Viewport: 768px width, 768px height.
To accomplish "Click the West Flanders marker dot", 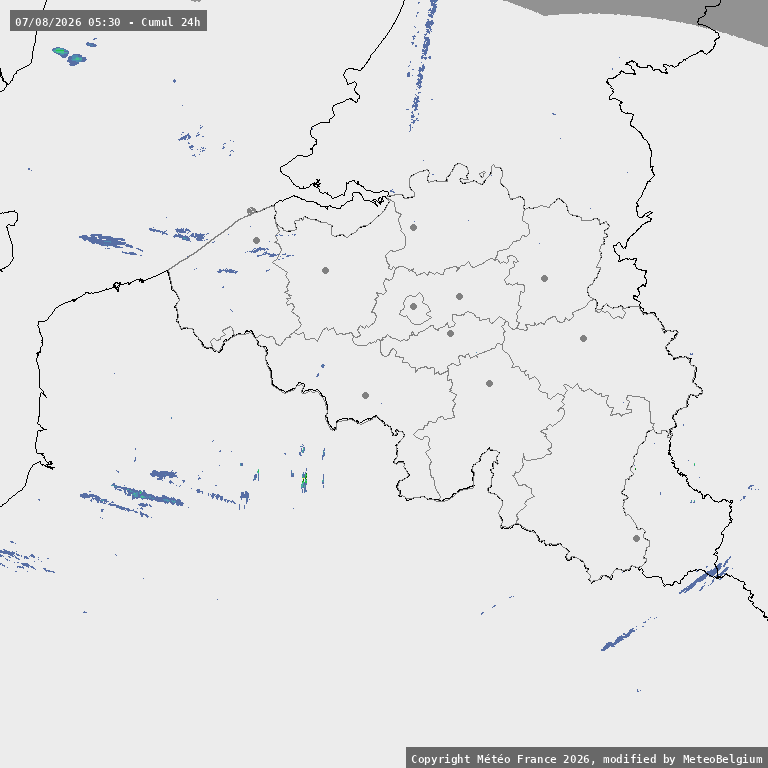I will 256,240.
